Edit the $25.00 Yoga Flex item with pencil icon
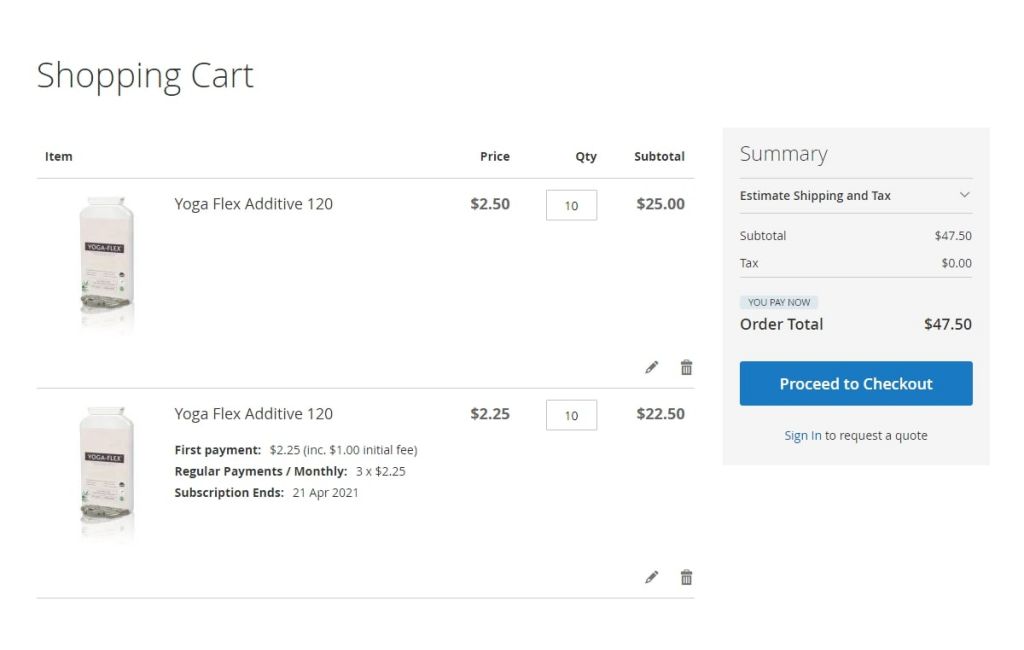This screenshot has width=1024, height=650. click(x=651, y=367)
